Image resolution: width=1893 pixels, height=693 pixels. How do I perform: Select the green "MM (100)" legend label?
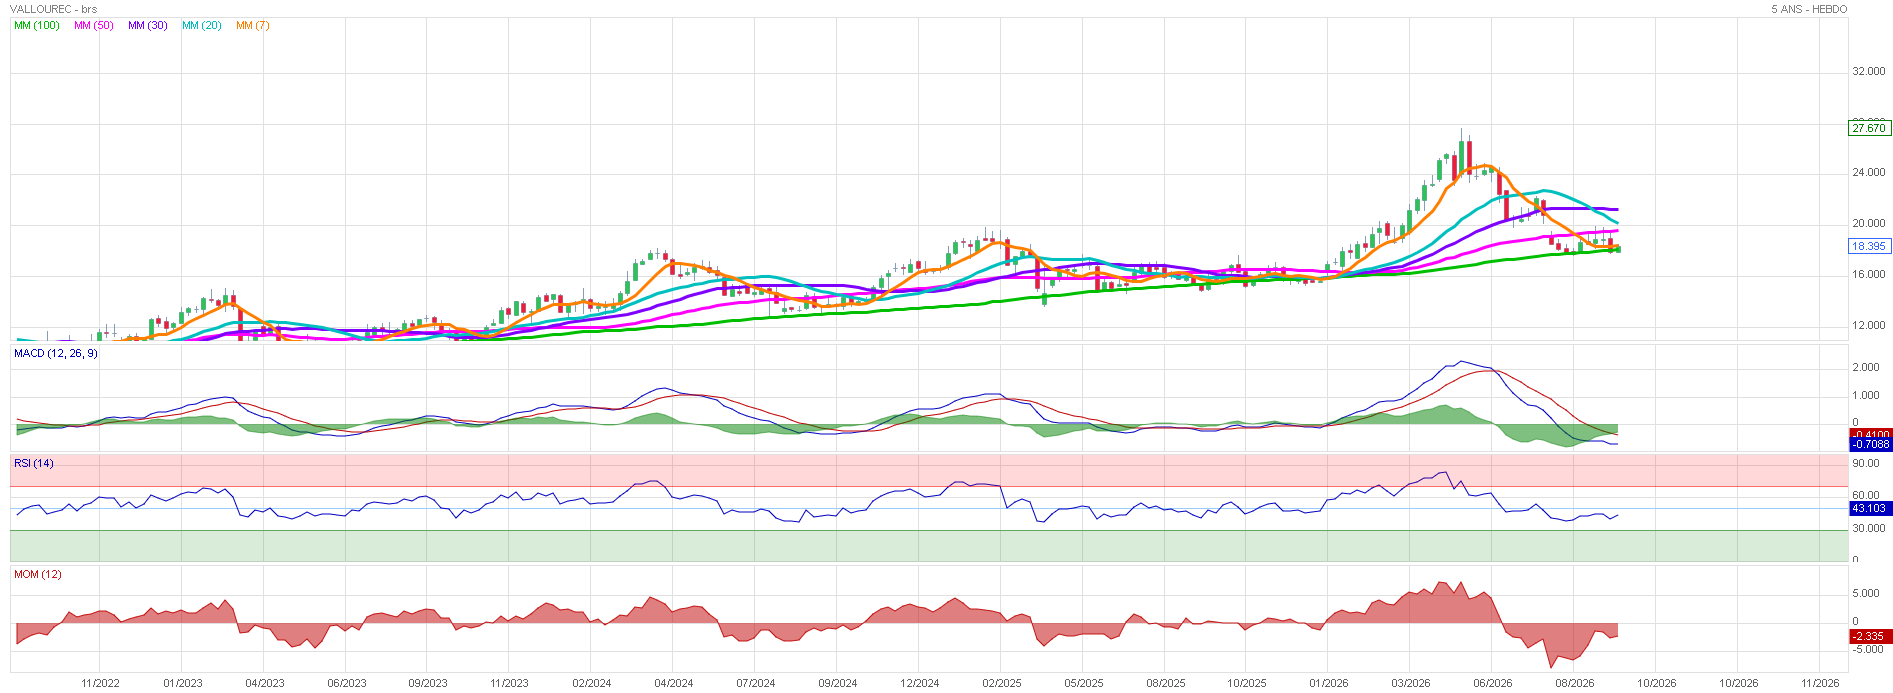coord(37,25)
